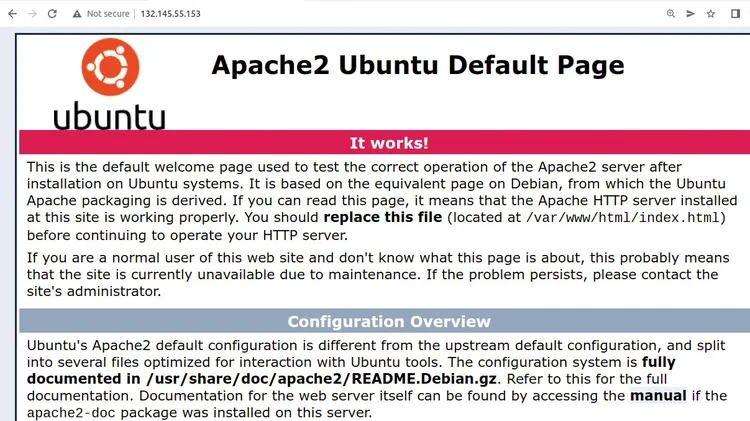Viewport: 750px width, 421px height.
Task: Reload the current page
Action: 52,14
